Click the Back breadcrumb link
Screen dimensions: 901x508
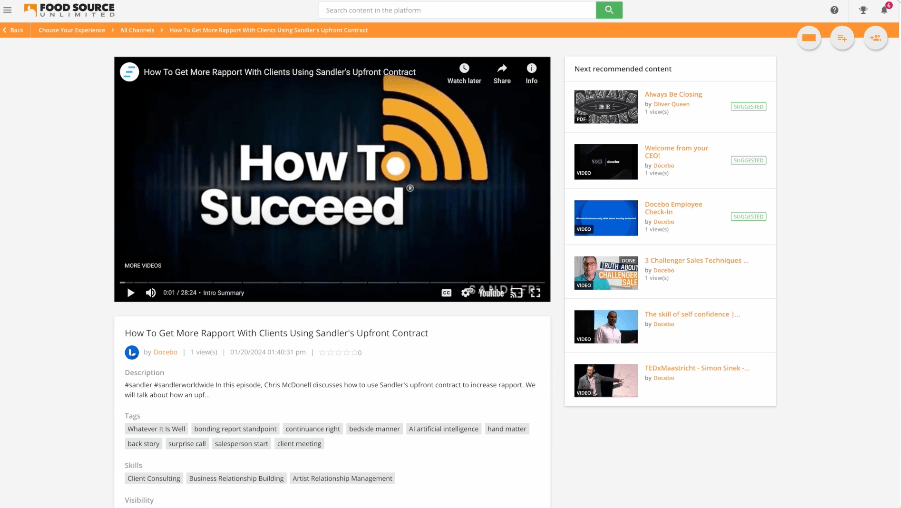point(15,30)
